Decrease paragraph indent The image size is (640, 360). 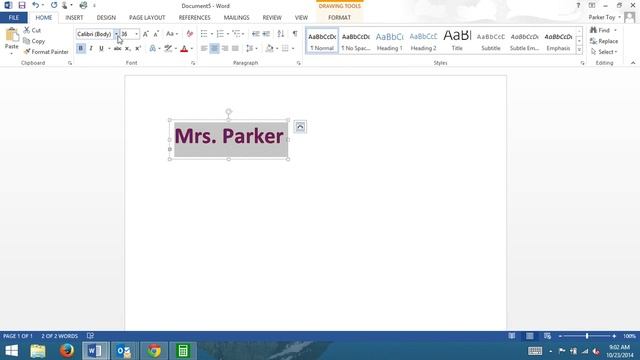[x=256, y=34]
